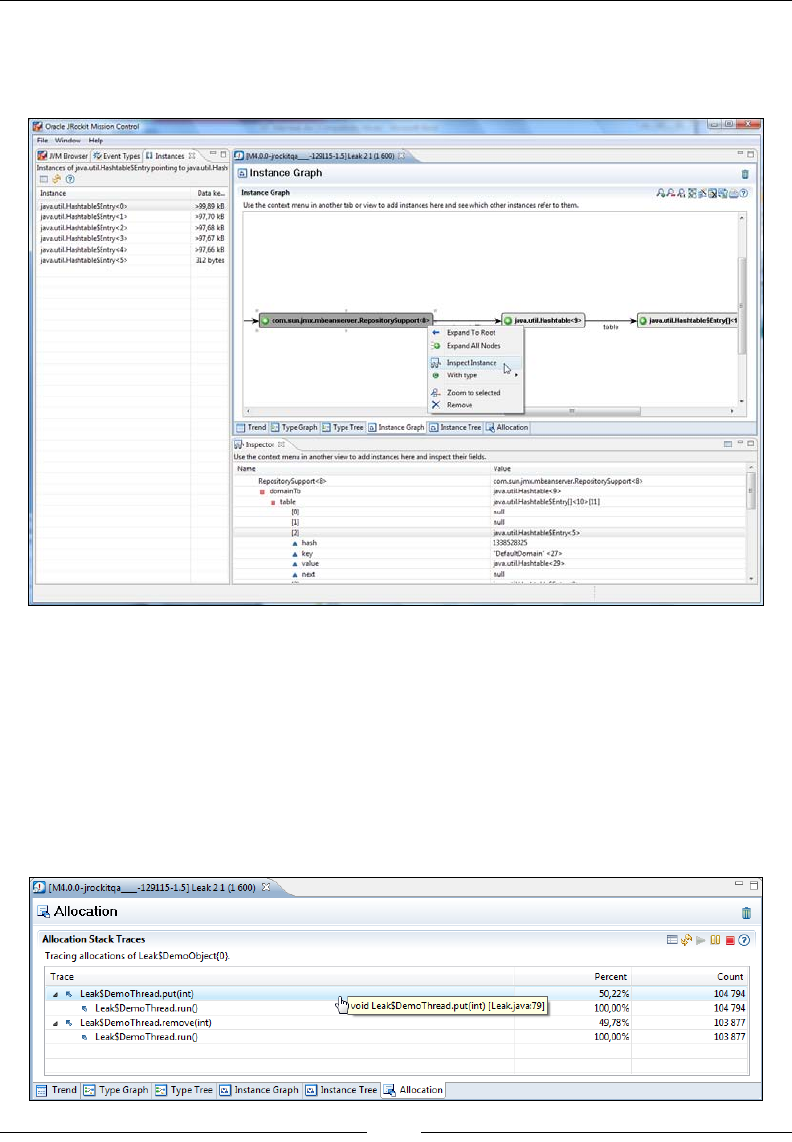
Task: Sort by the Count column header
Action: (689, 977)
